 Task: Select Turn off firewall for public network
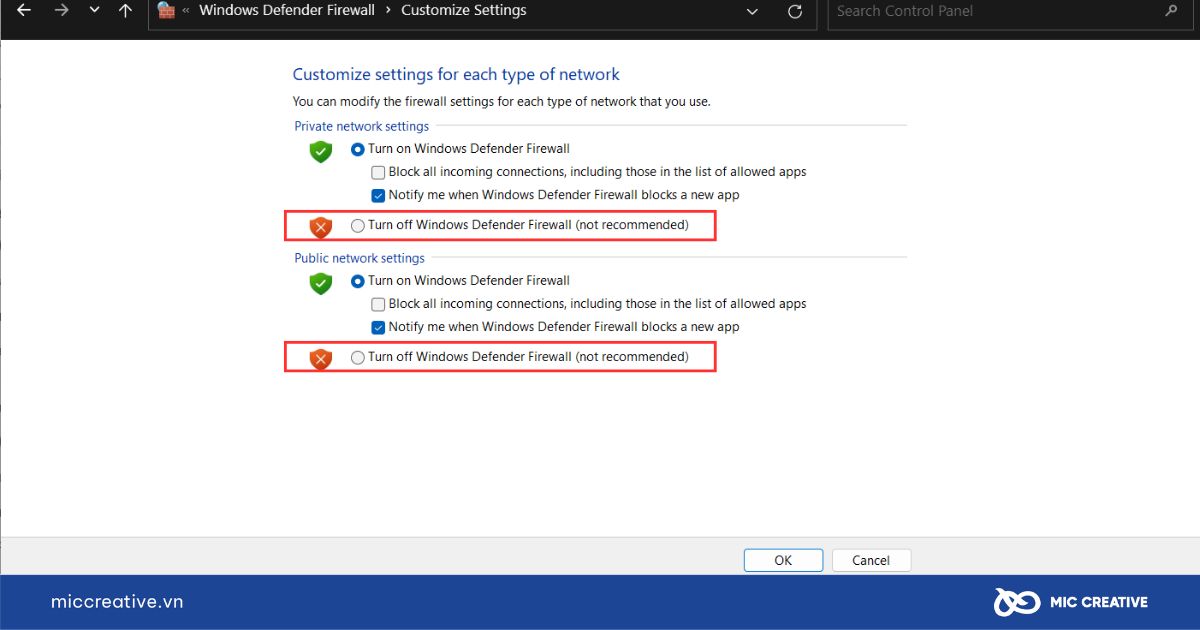click(358, 358)
